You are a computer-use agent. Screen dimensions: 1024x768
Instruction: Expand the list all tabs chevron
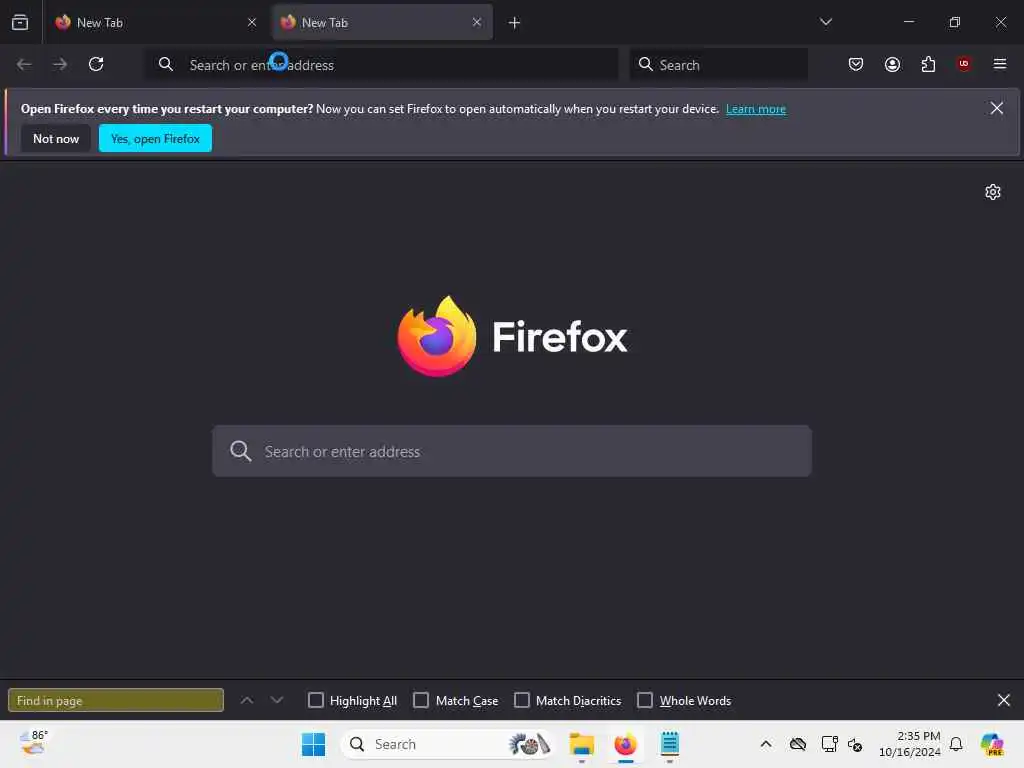[825, 22]
